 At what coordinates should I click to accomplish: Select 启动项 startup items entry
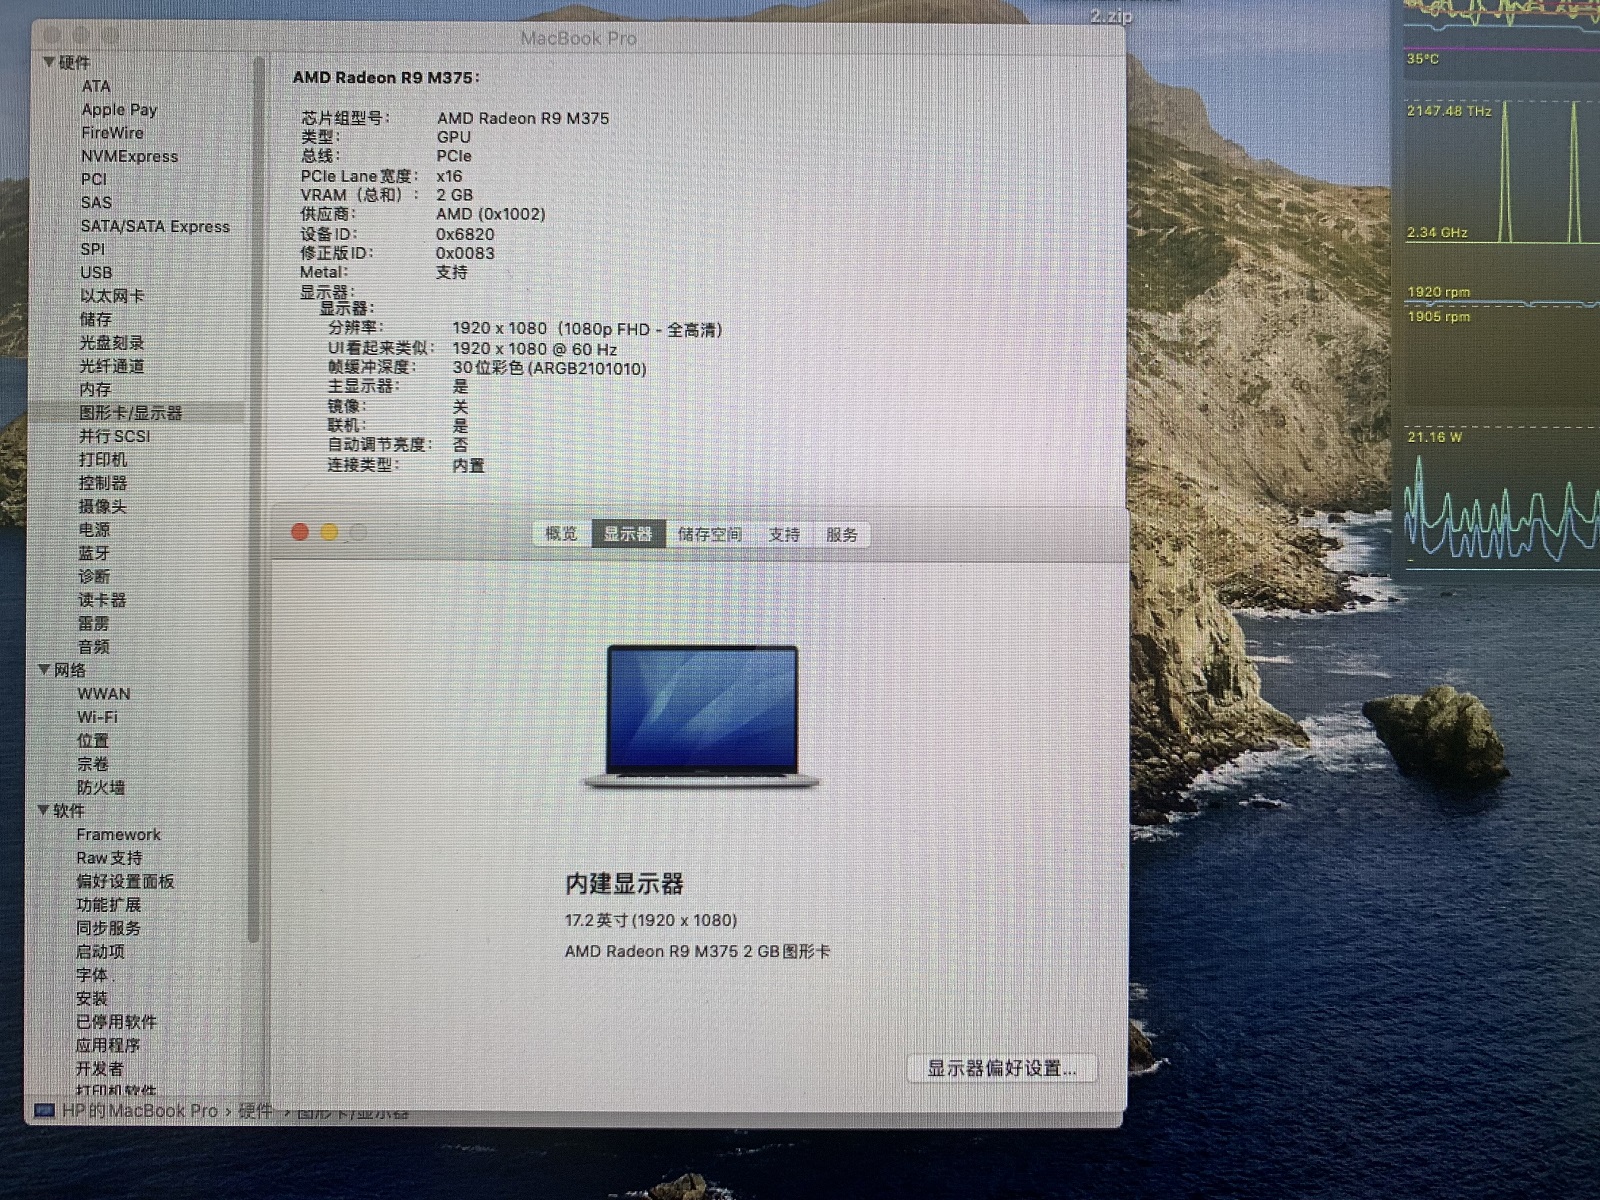coord(100,951)
